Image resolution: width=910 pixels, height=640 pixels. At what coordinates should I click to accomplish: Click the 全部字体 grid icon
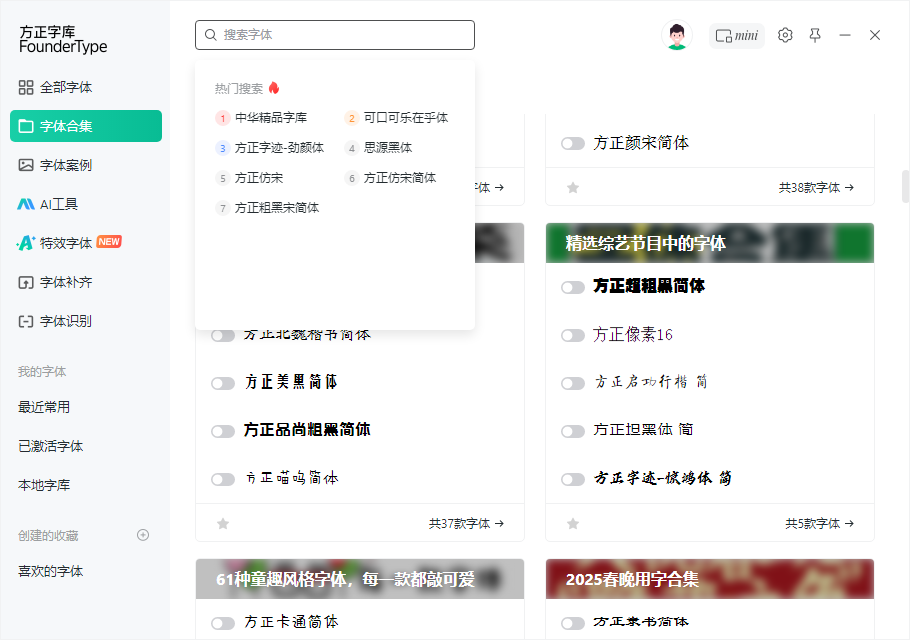point(26,88)
